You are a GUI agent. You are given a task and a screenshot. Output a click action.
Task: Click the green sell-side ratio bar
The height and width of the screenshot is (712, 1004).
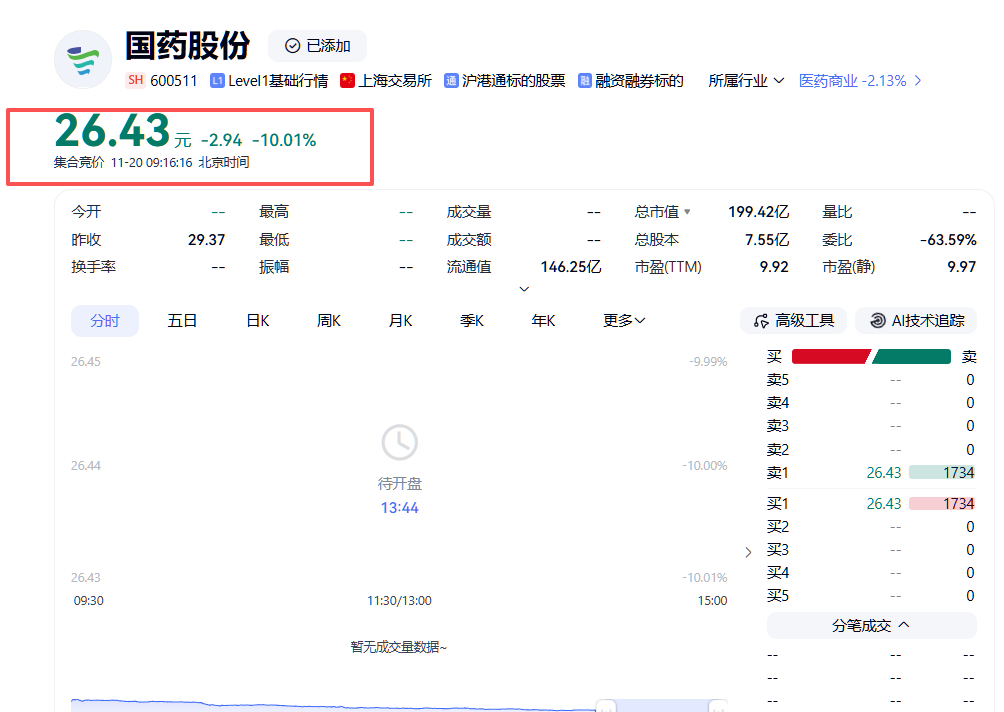point(912,357)
